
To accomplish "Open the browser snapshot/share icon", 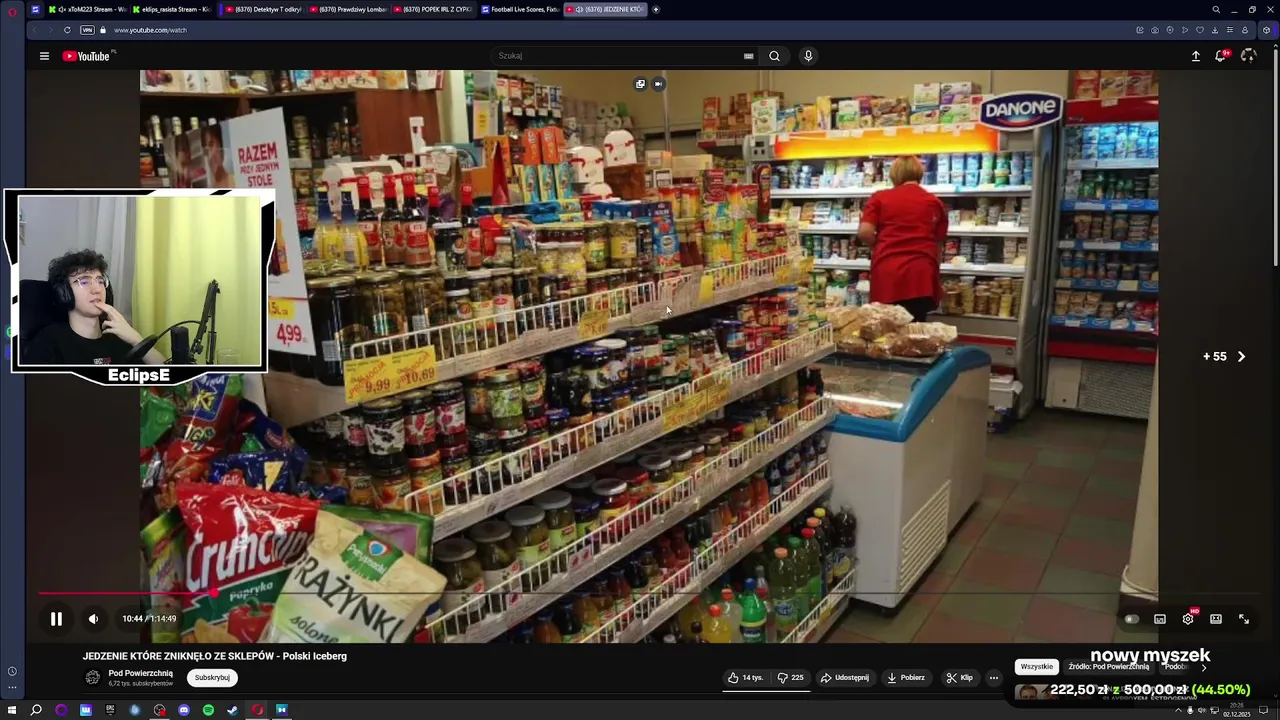I will 1155,30.
